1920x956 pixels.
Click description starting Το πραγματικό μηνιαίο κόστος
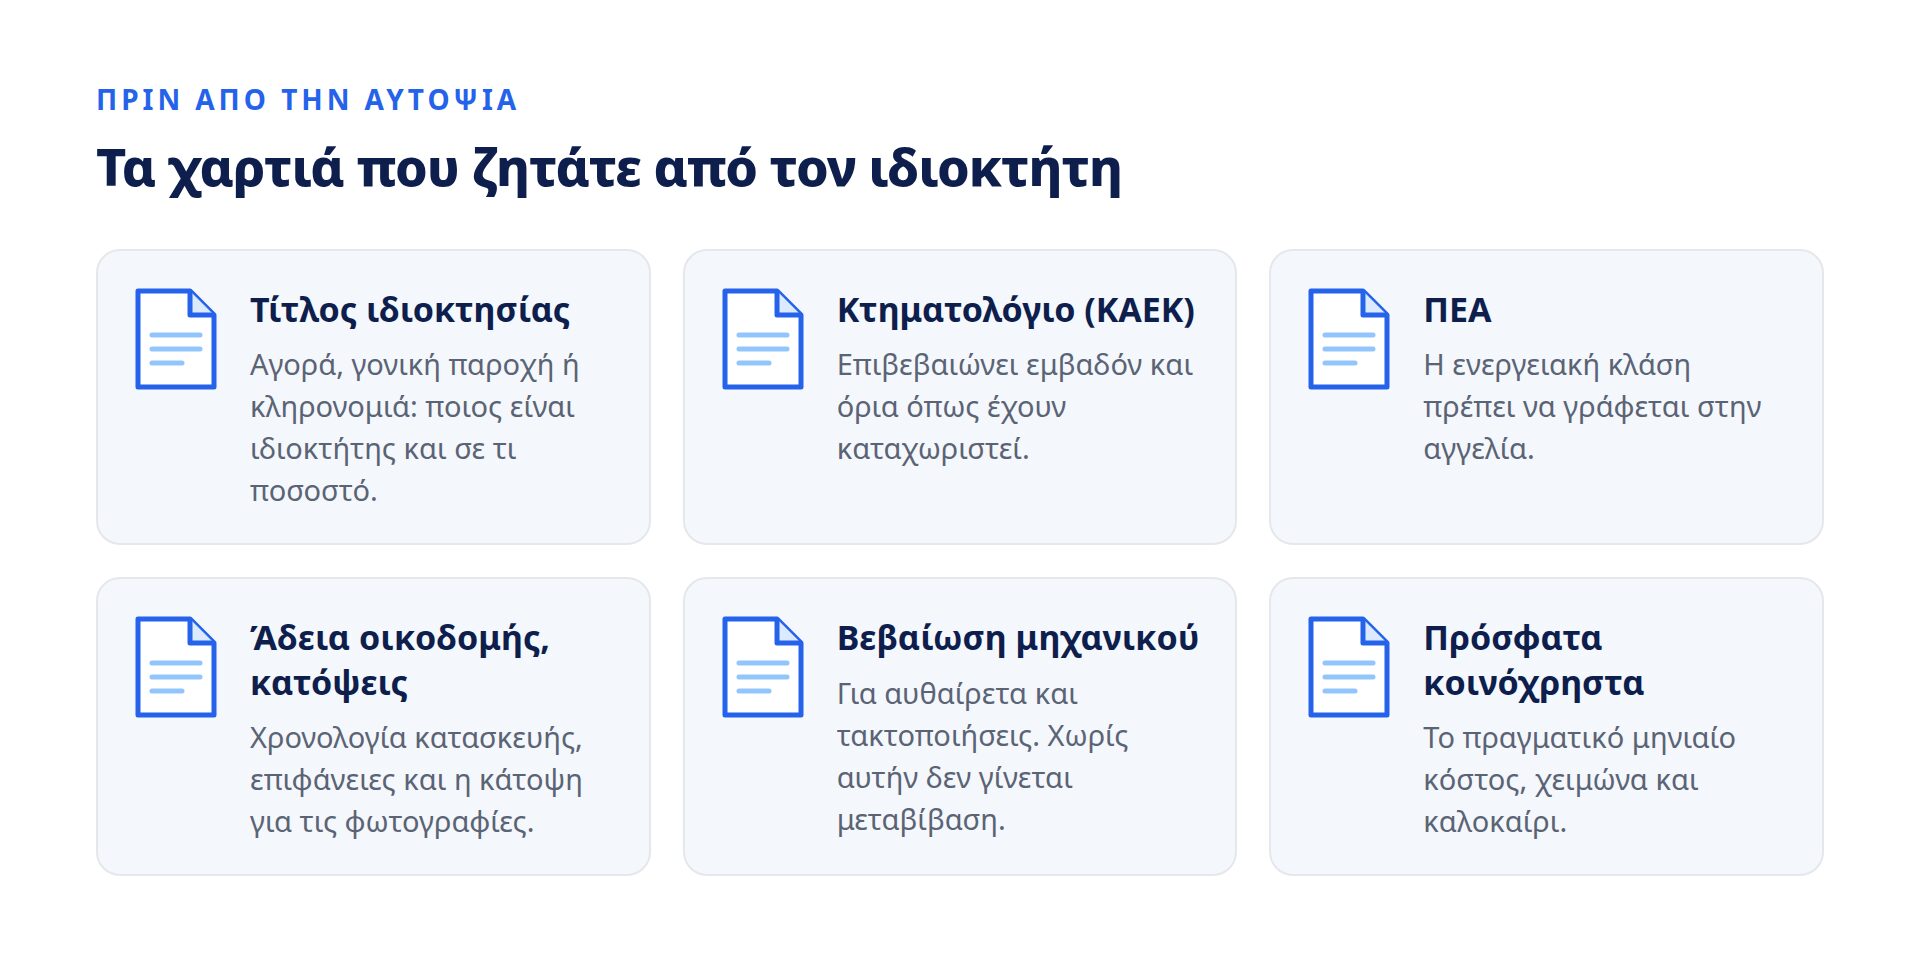(x=1579, y=780)
